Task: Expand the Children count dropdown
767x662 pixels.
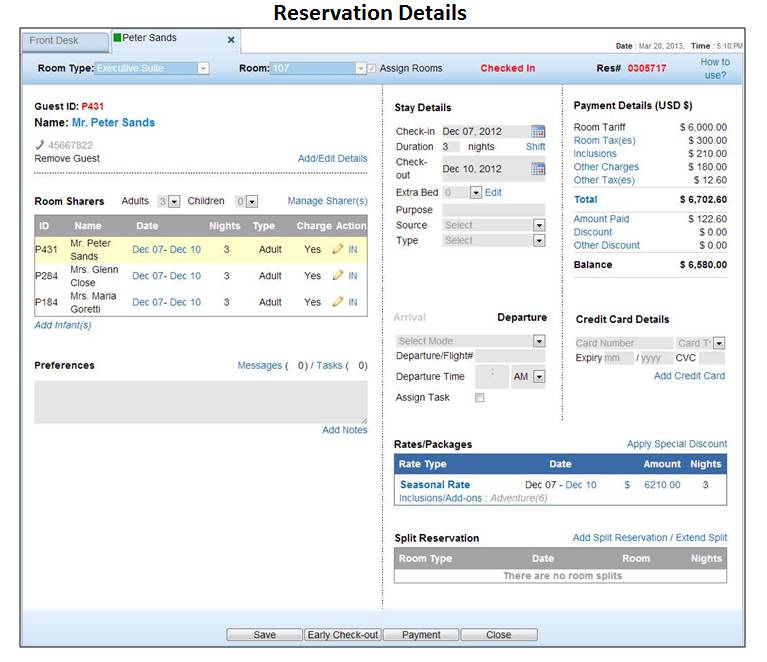Action: tap(252, 202)
